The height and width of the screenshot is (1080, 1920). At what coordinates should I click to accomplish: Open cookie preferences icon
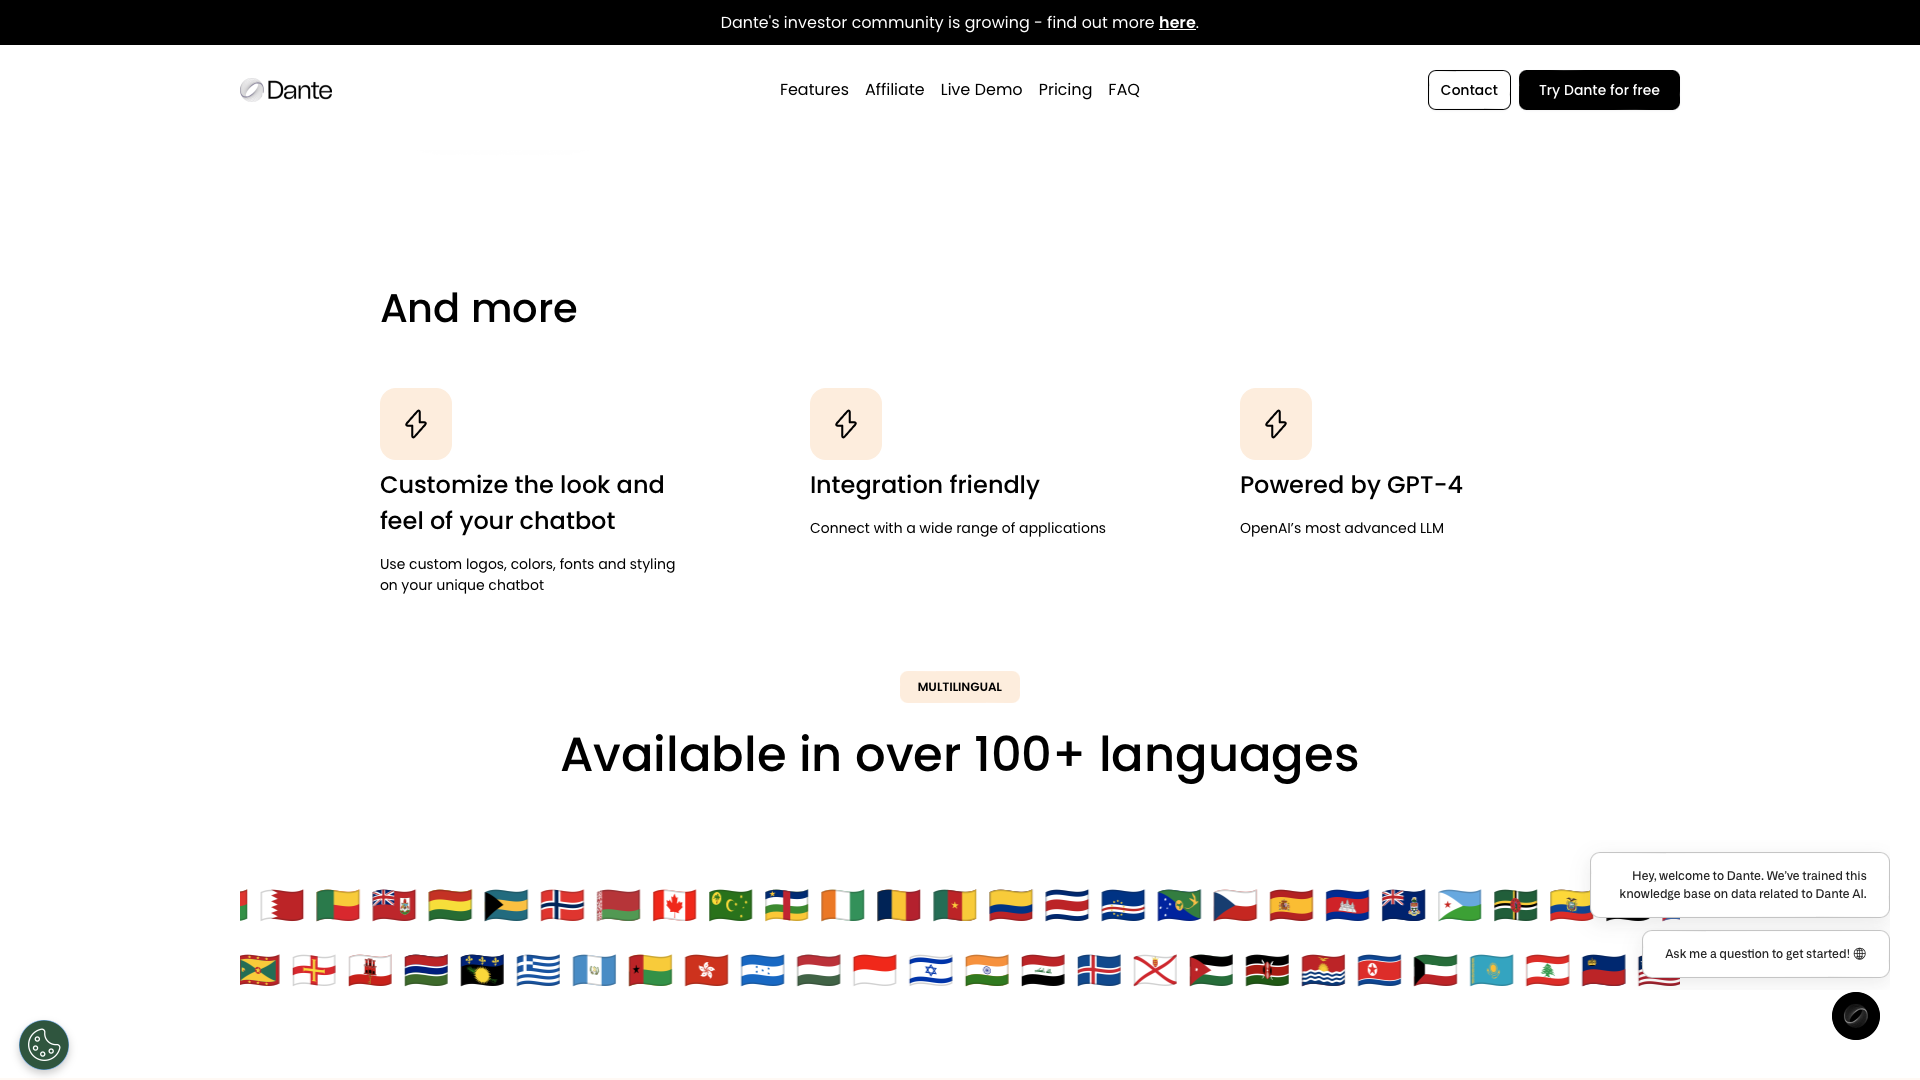point(44,1045)
